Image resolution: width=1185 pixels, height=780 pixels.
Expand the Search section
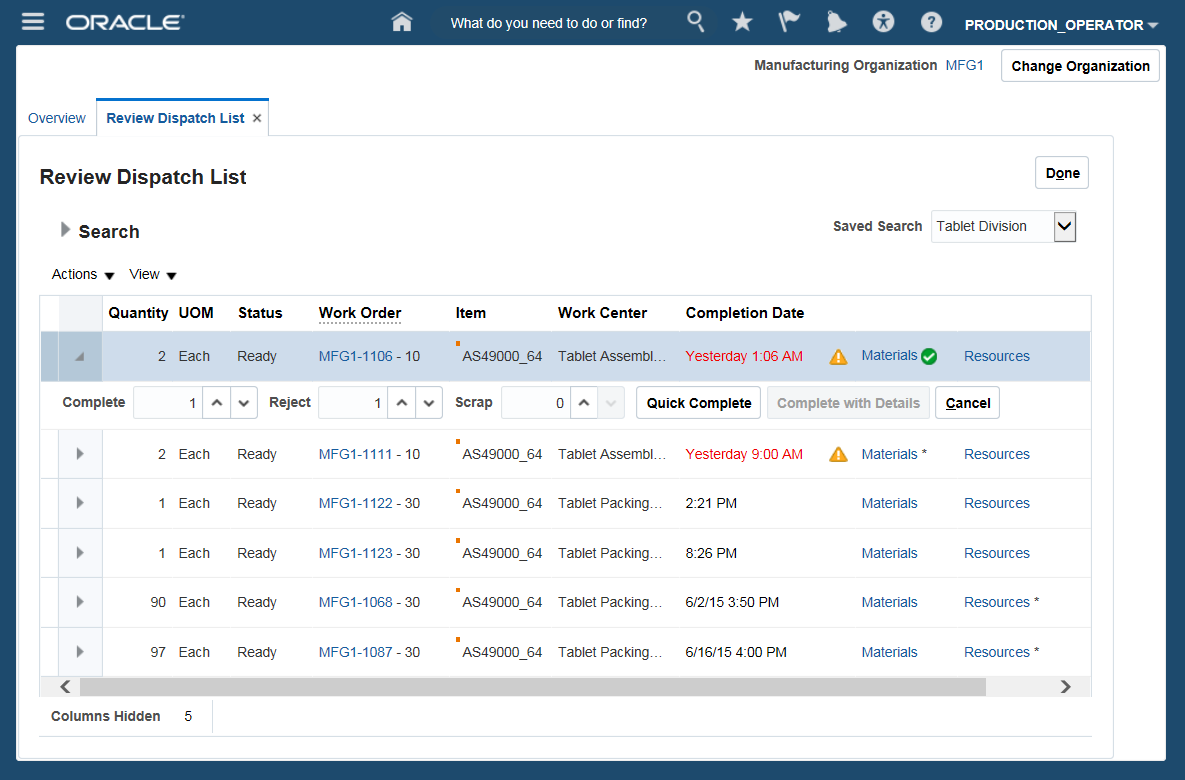pyautogui.click(x=66, y=230)
